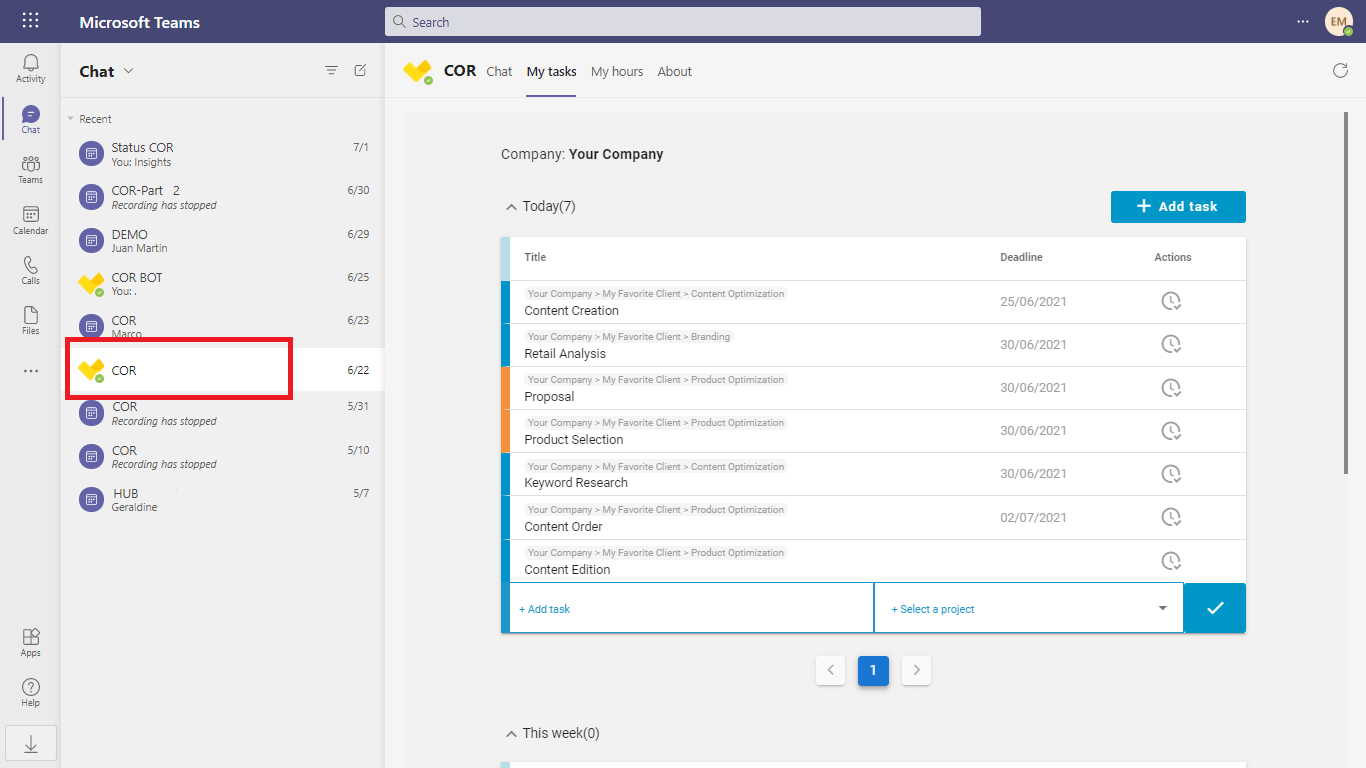Image resolution: width=1366 pixels, height=768 pixels.
Task: Click the 25/06/2021 deadline cell
Action: (x=1033, y=302)
